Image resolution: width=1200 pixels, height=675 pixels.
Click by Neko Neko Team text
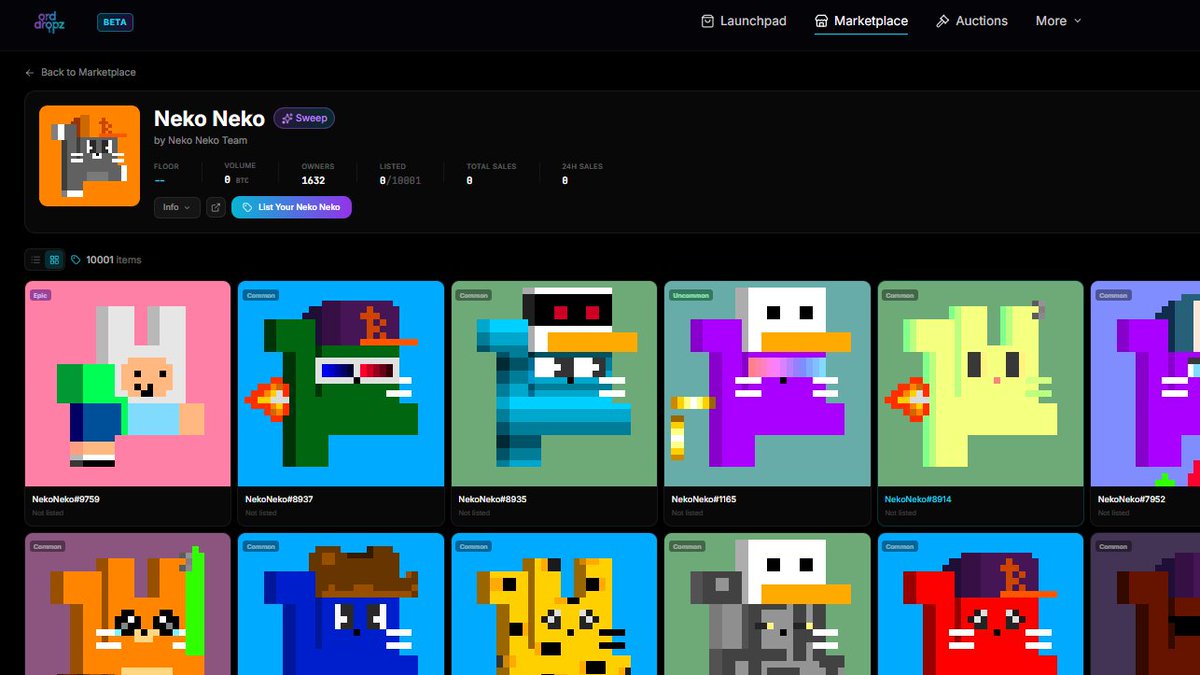pyautogui.click(x=201, y=141)
